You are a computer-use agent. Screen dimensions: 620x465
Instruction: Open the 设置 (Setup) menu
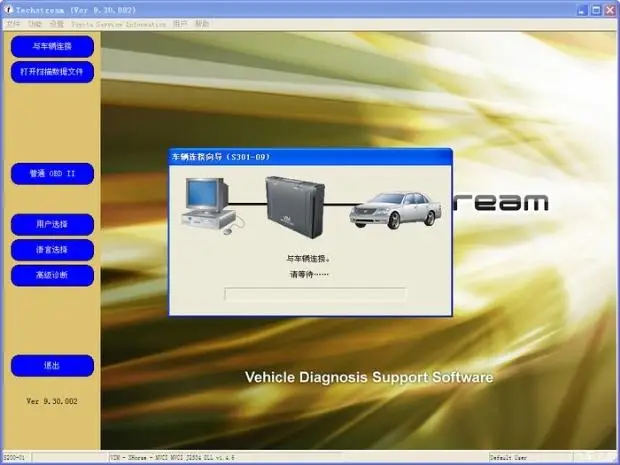click(57, 24)
